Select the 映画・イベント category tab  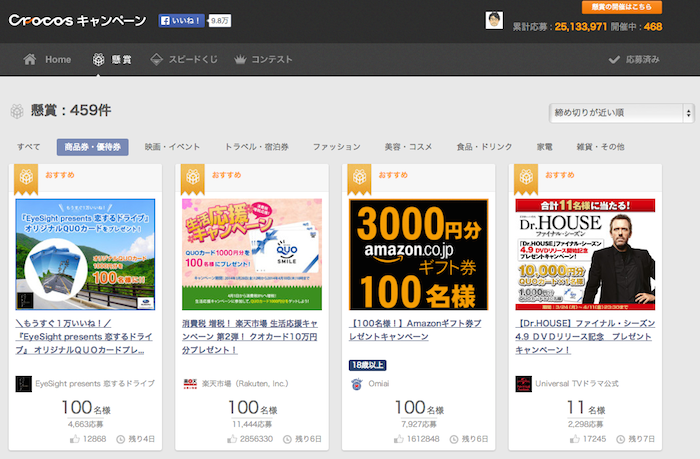(x=172, y=147)
